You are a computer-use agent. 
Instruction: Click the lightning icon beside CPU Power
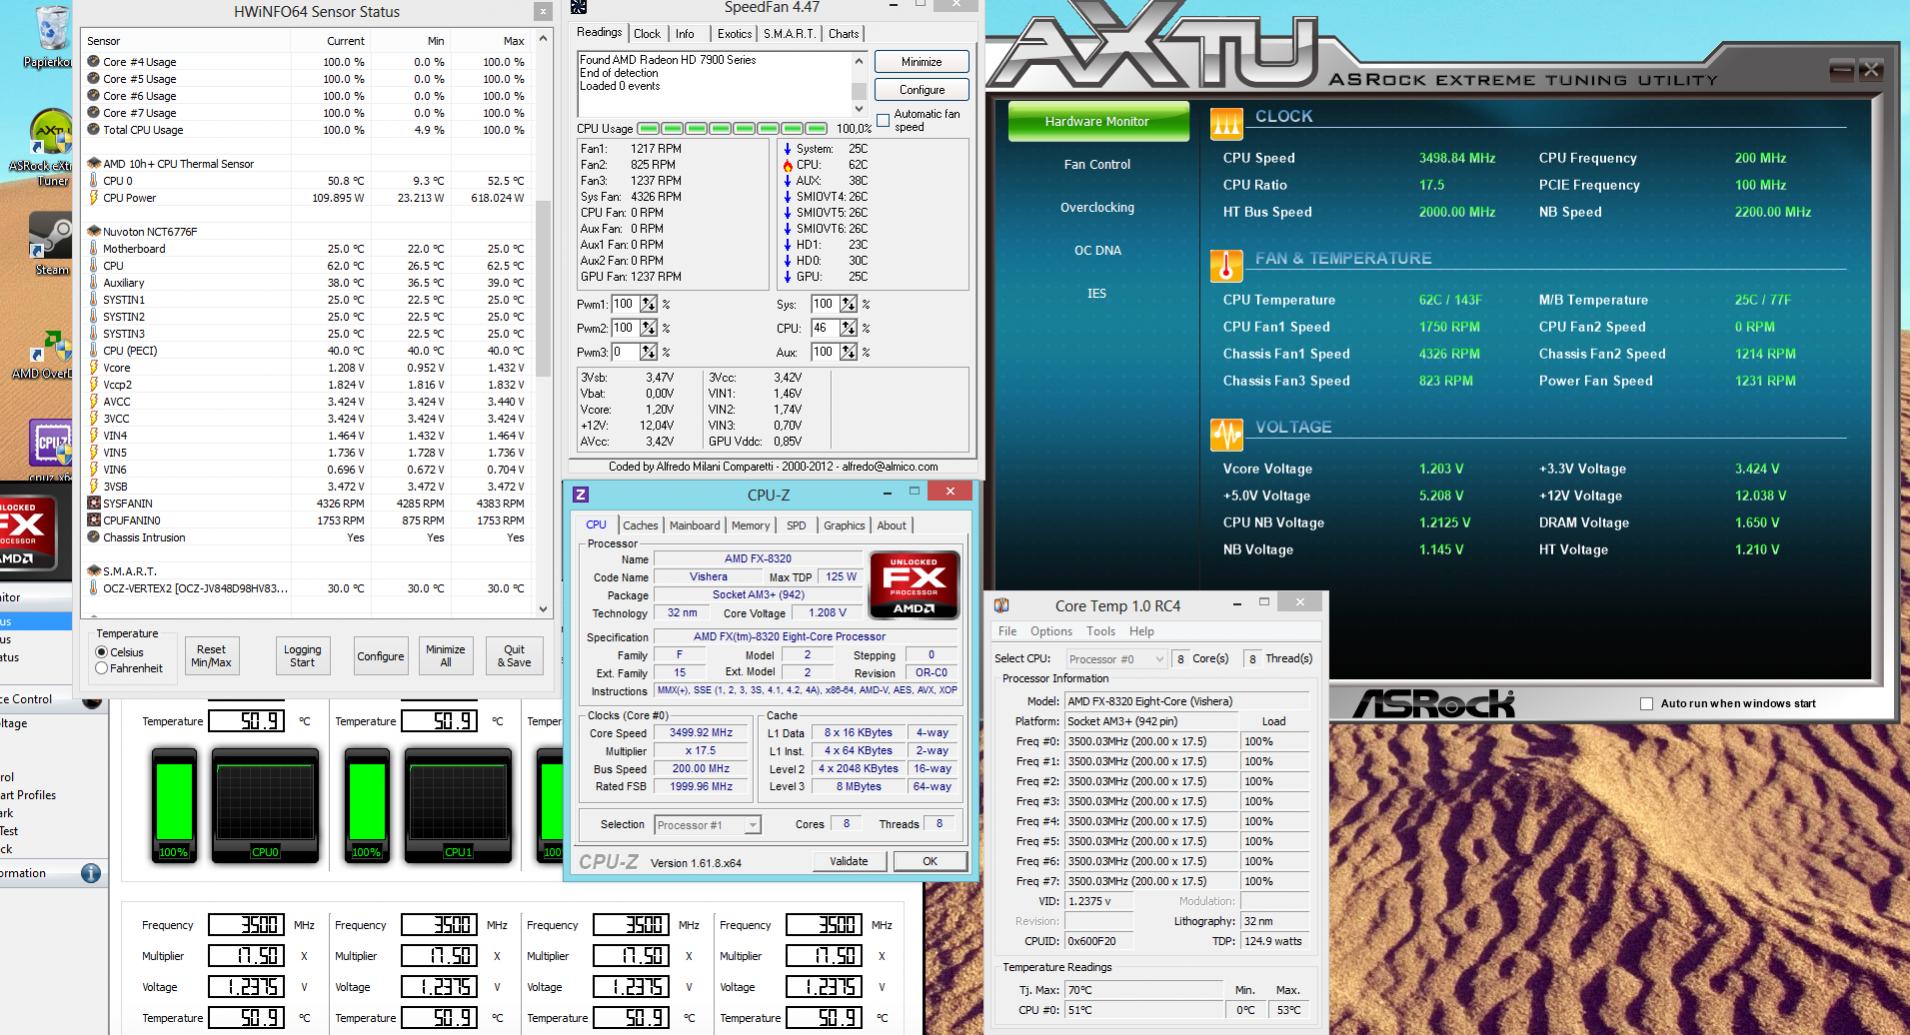tap(94, 197)
